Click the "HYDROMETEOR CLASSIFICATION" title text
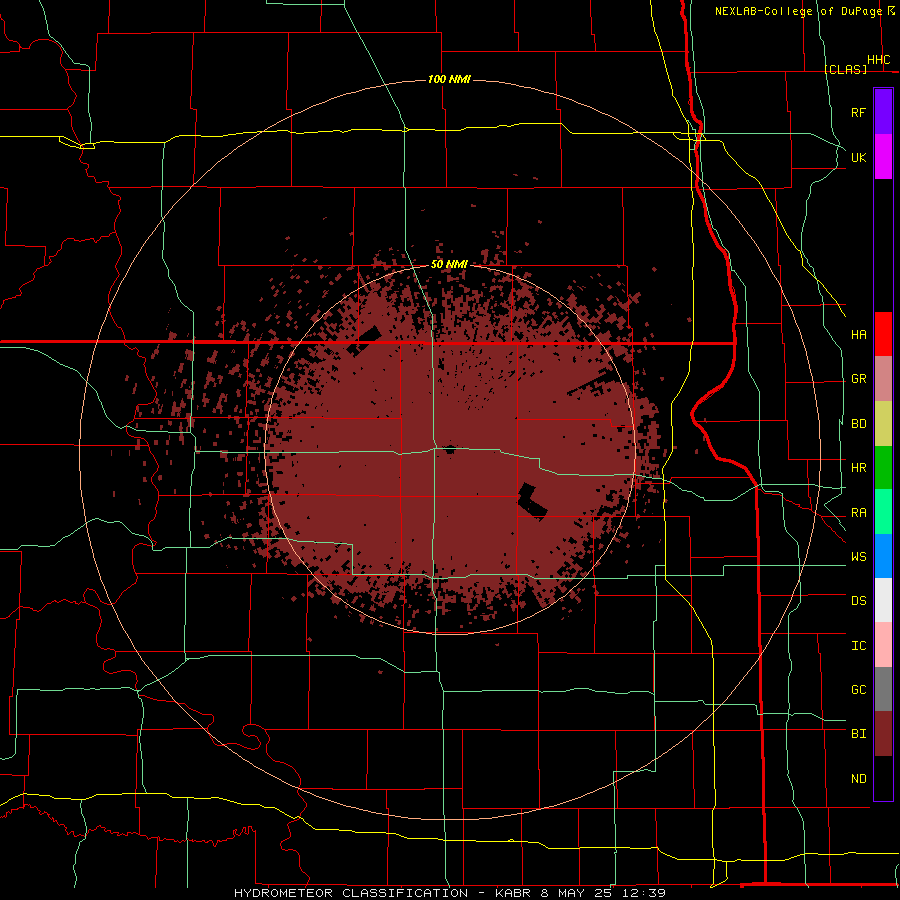Viewport: 900px width, 900px height. (x=351, y=893)
